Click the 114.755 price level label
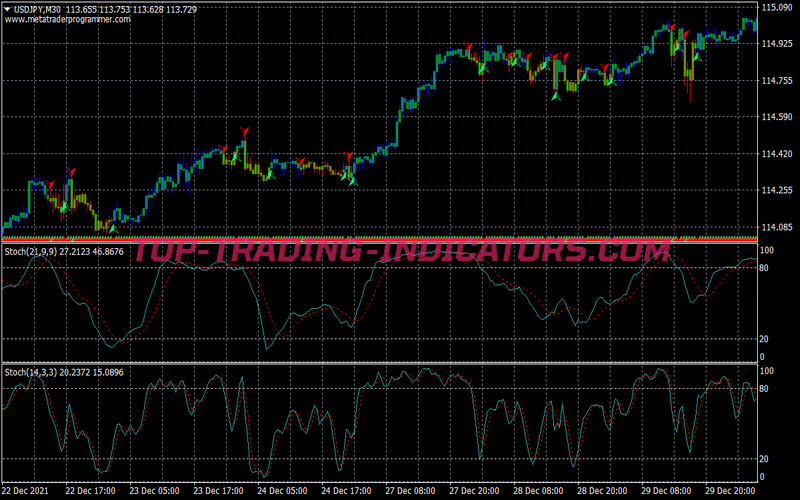This screenshot has height=500, width=800. pyautogui.click(x=777, y=81)
